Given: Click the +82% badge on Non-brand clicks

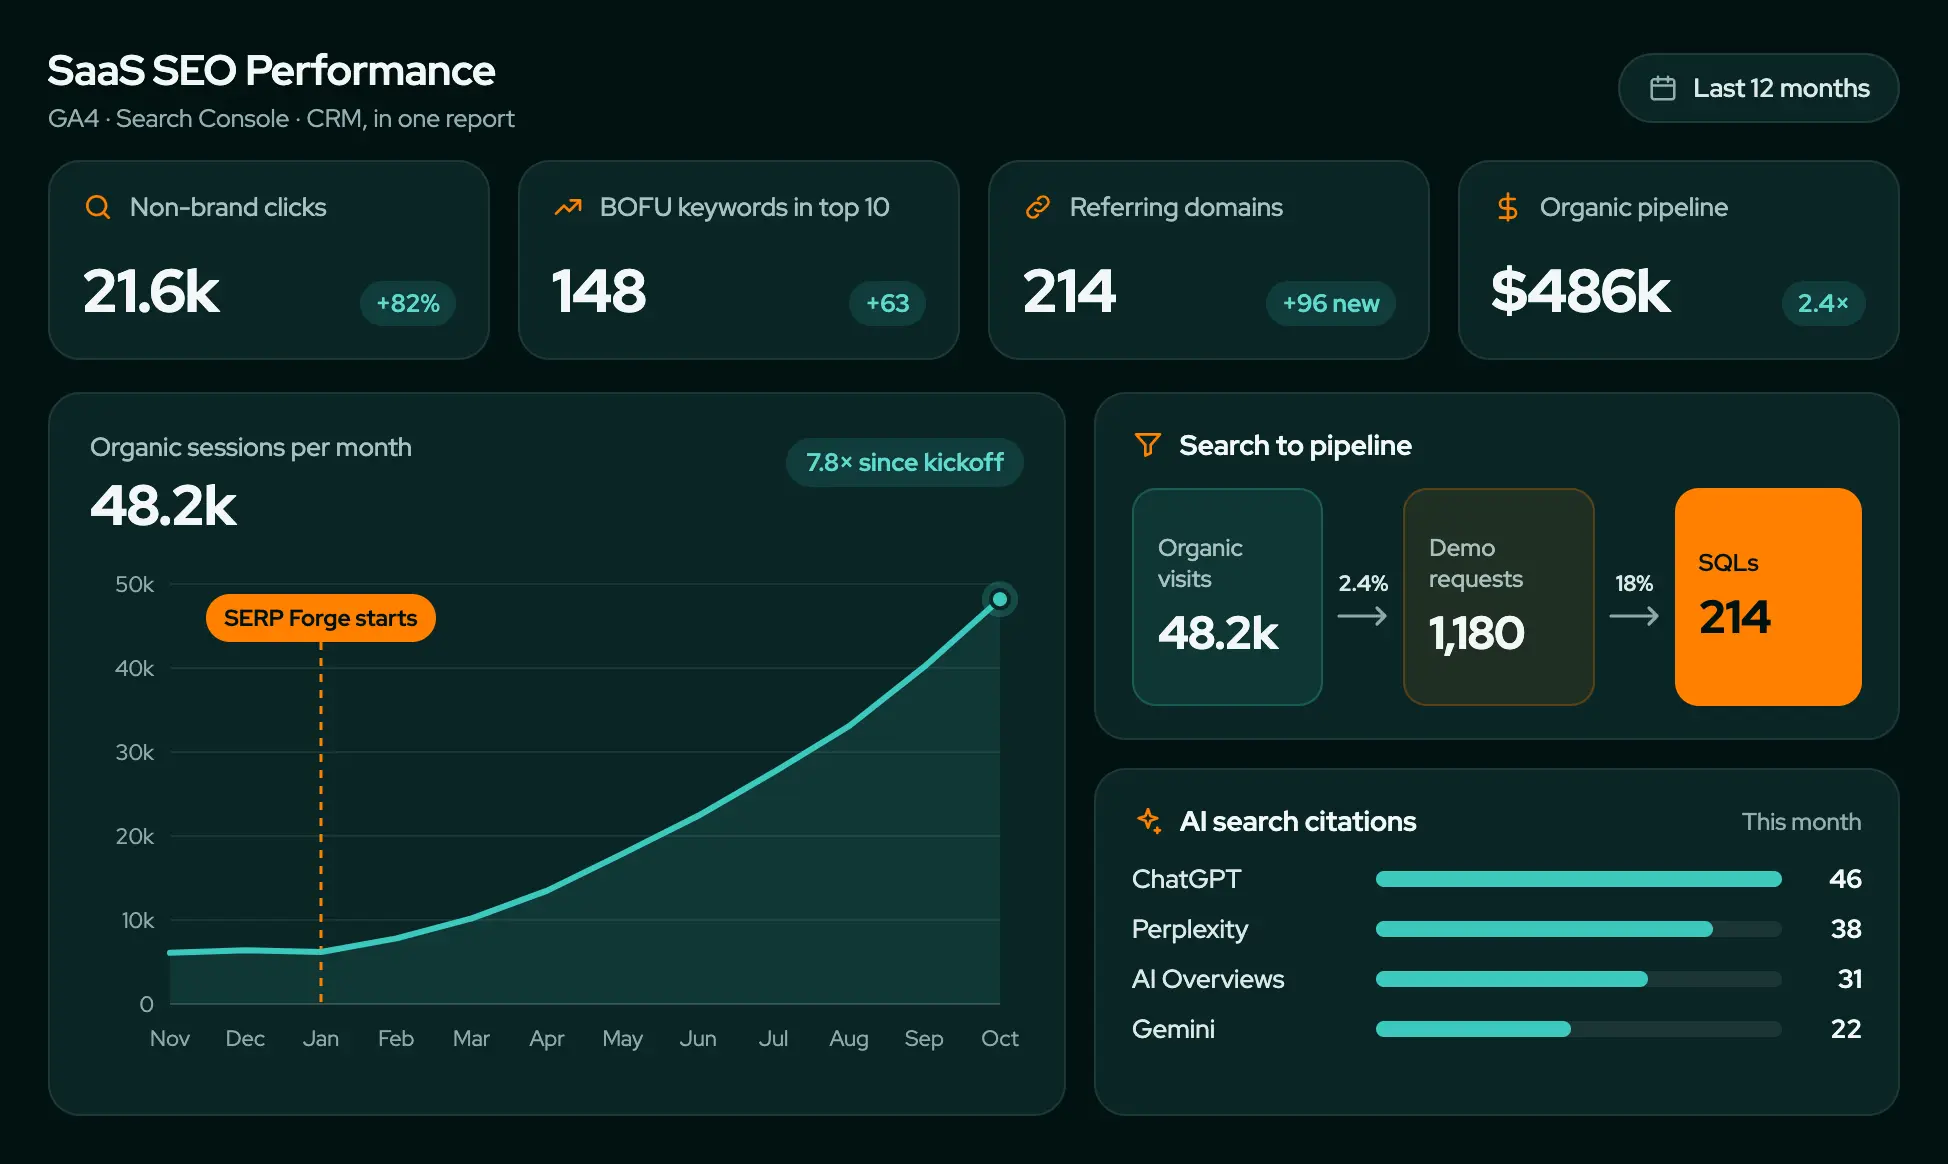Looking at the screenshot, I should (x=408, y=303).
